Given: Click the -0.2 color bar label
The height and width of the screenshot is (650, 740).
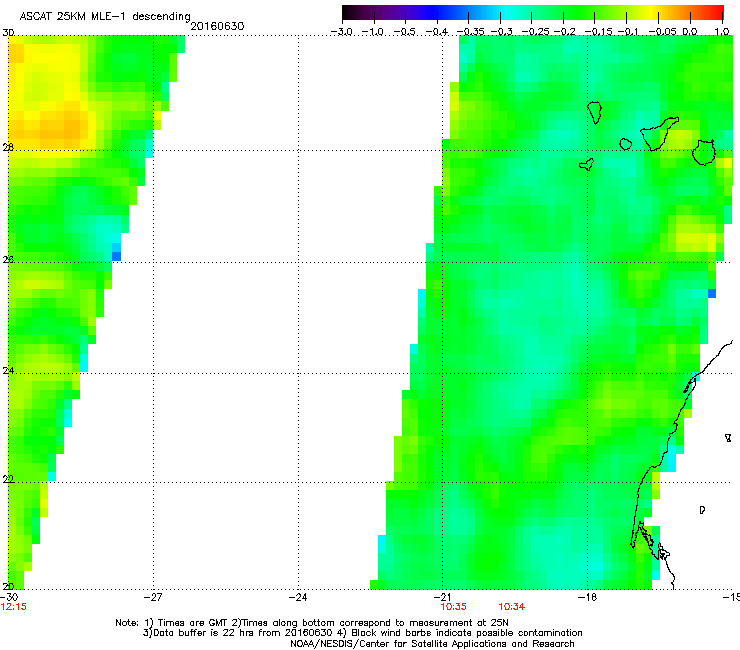Looking at the screenshot, I should [565, 32].
